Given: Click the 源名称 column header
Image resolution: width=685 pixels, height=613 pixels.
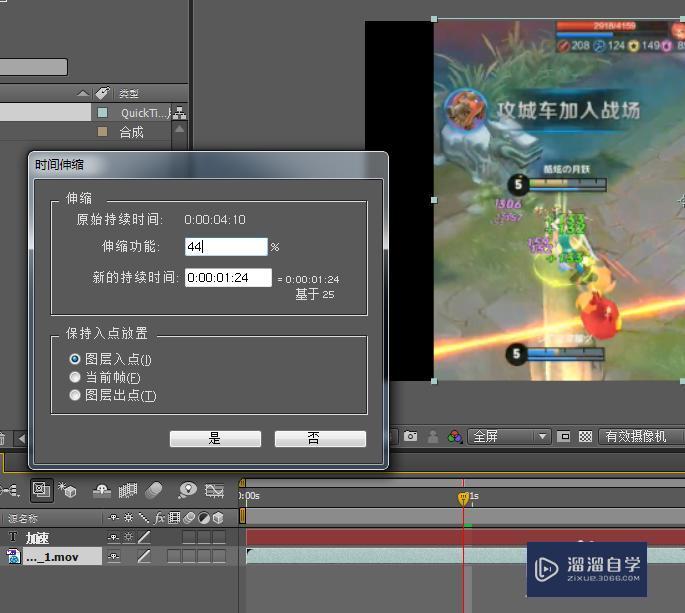Looking at the screenshot, I should pyautogui.click(x=23, y=519).
